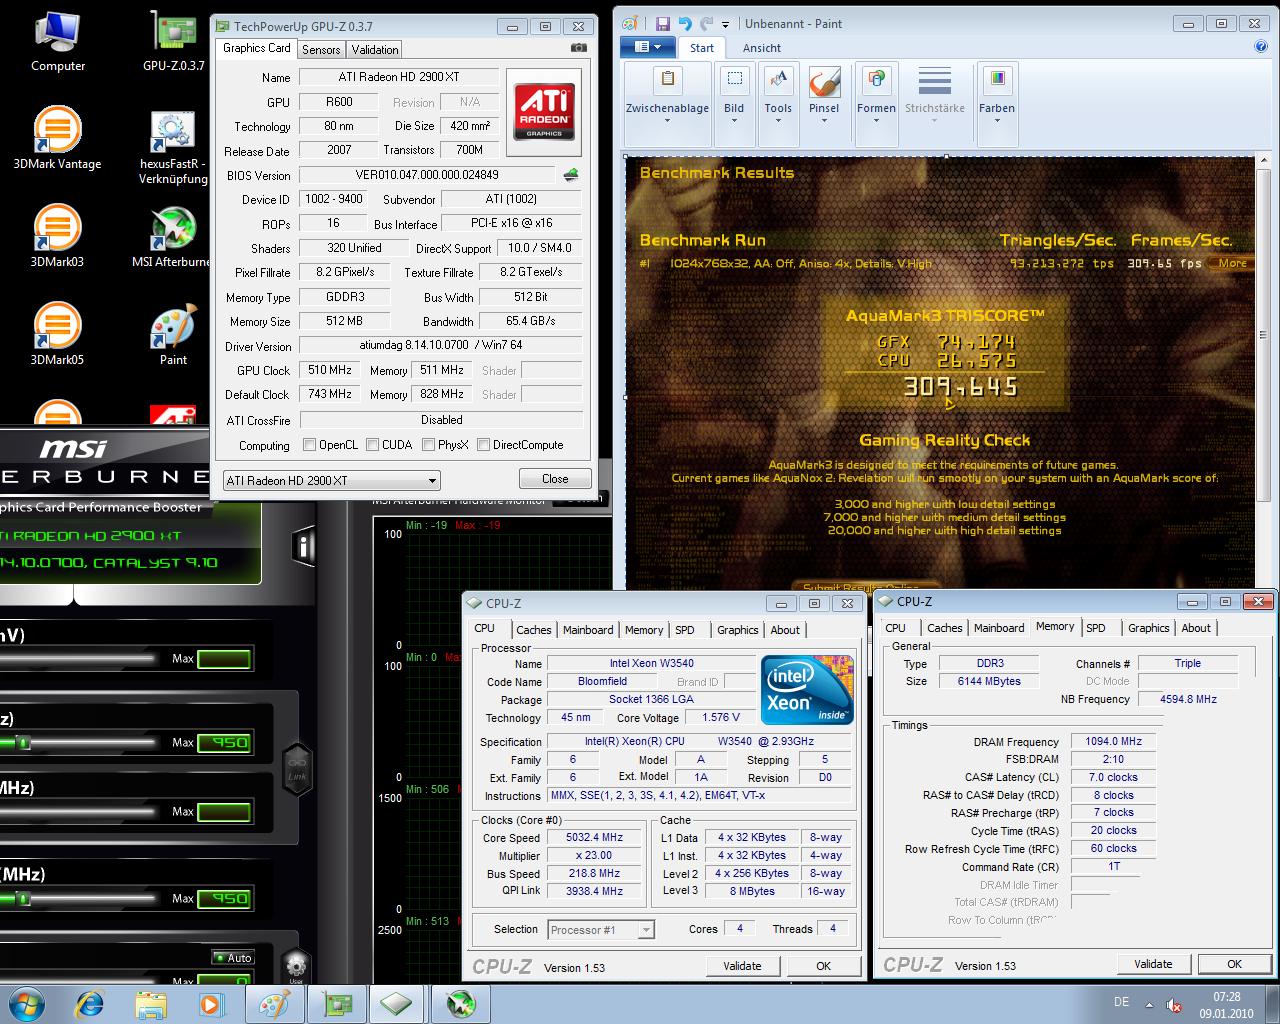This screenshot has width=1280, height=1024.
Task: Open the blue Paint file menu button
Action: [647, 47]
